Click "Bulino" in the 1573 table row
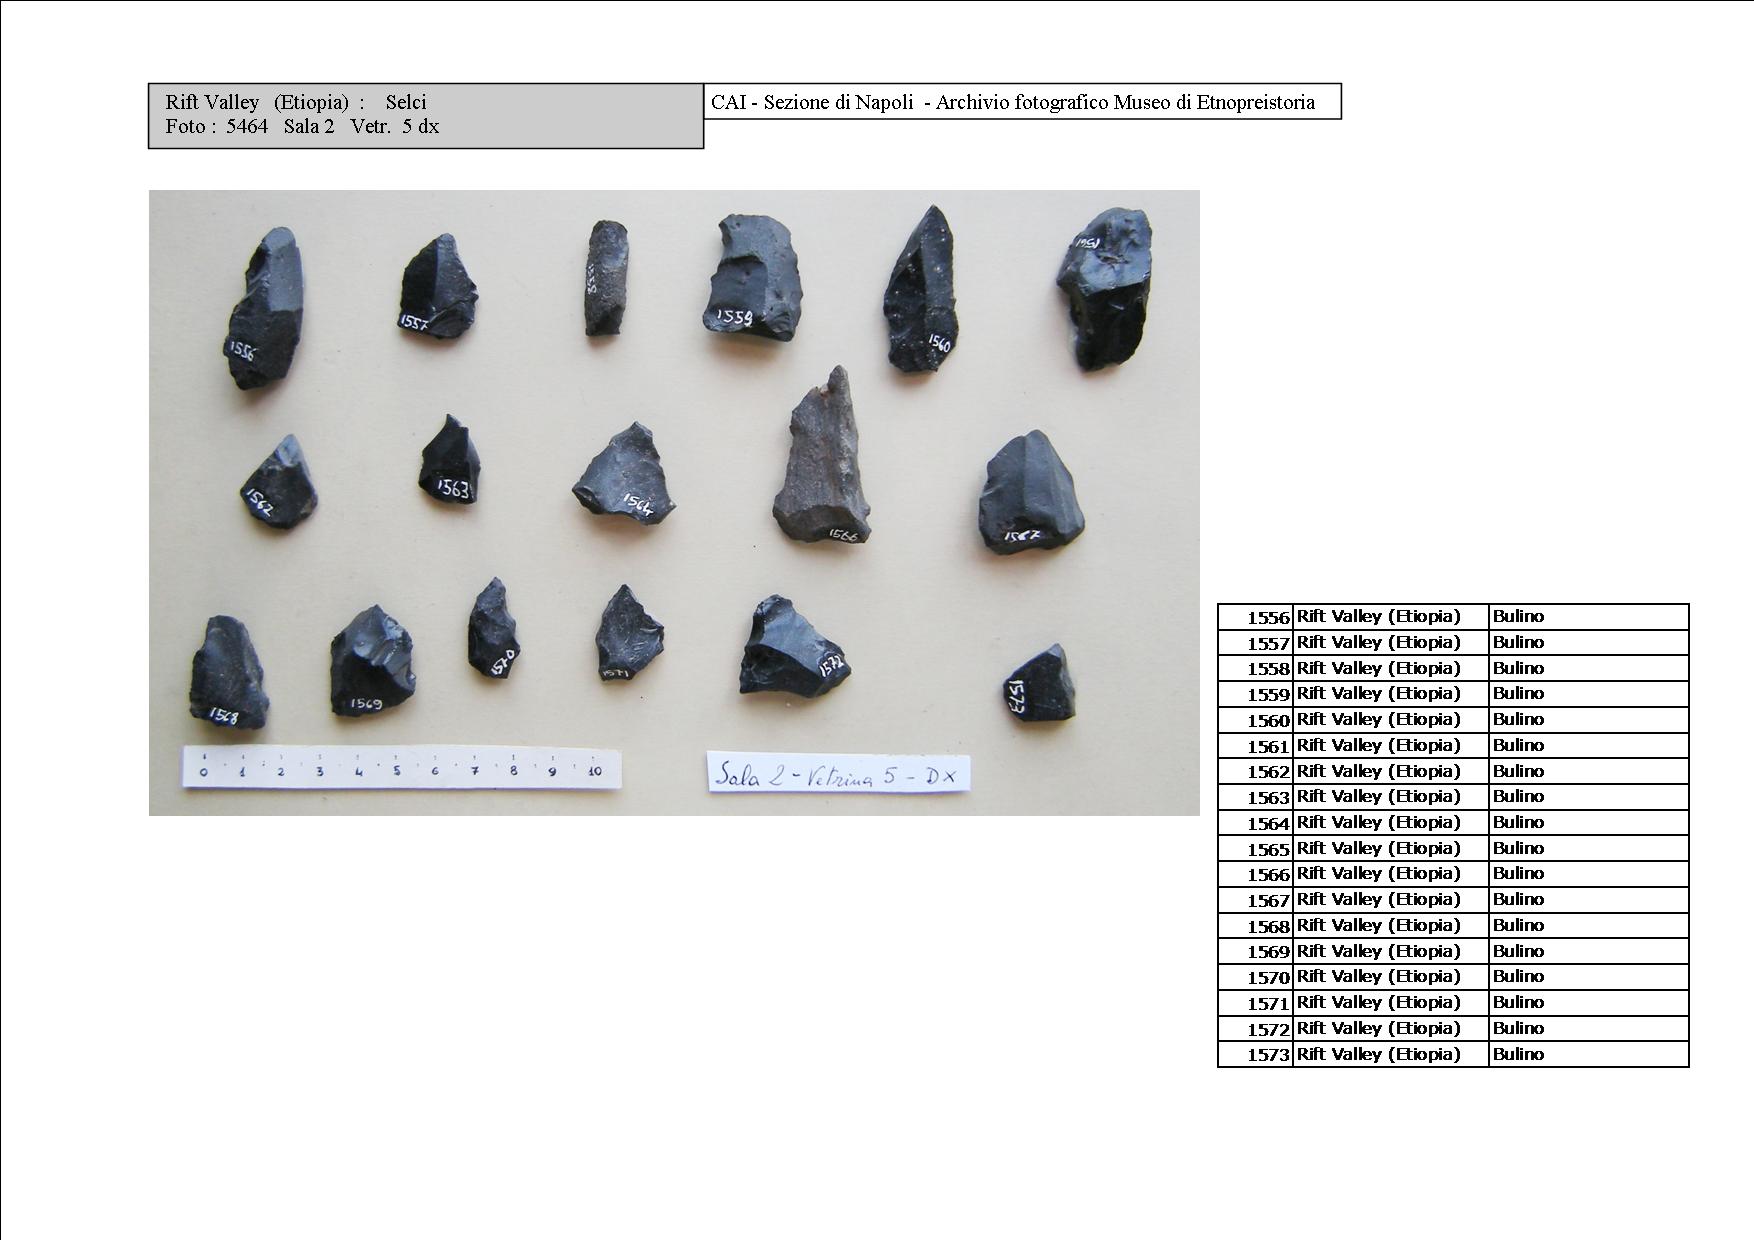 1518,1054
